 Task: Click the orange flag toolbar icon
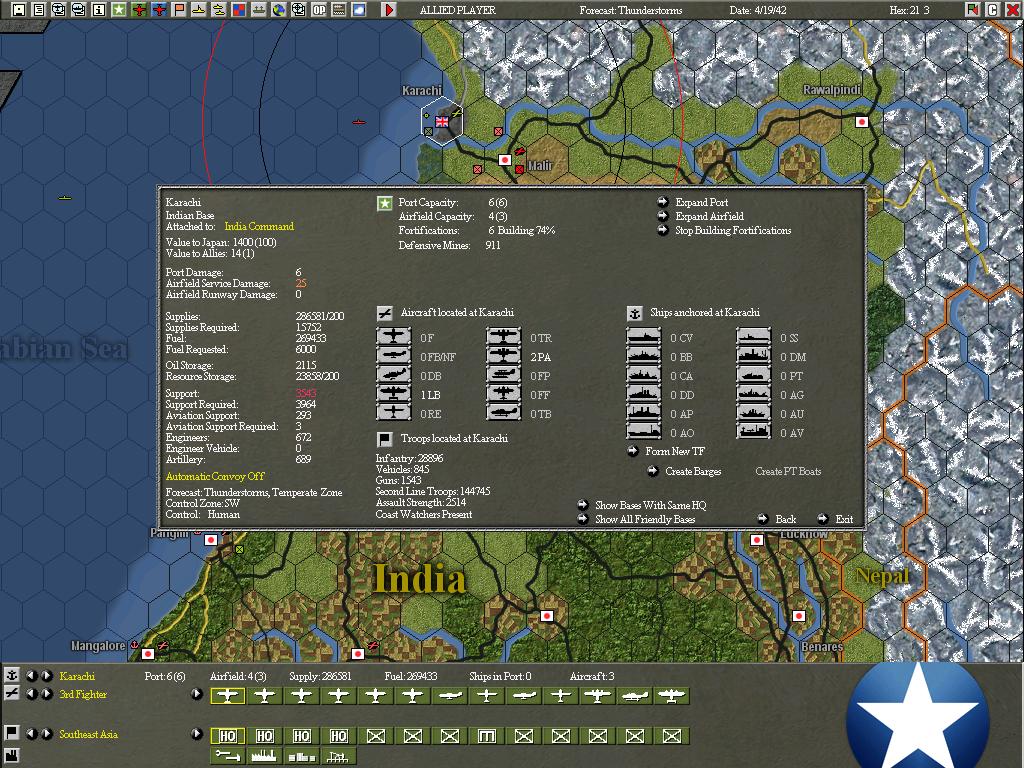click(178, 9)
